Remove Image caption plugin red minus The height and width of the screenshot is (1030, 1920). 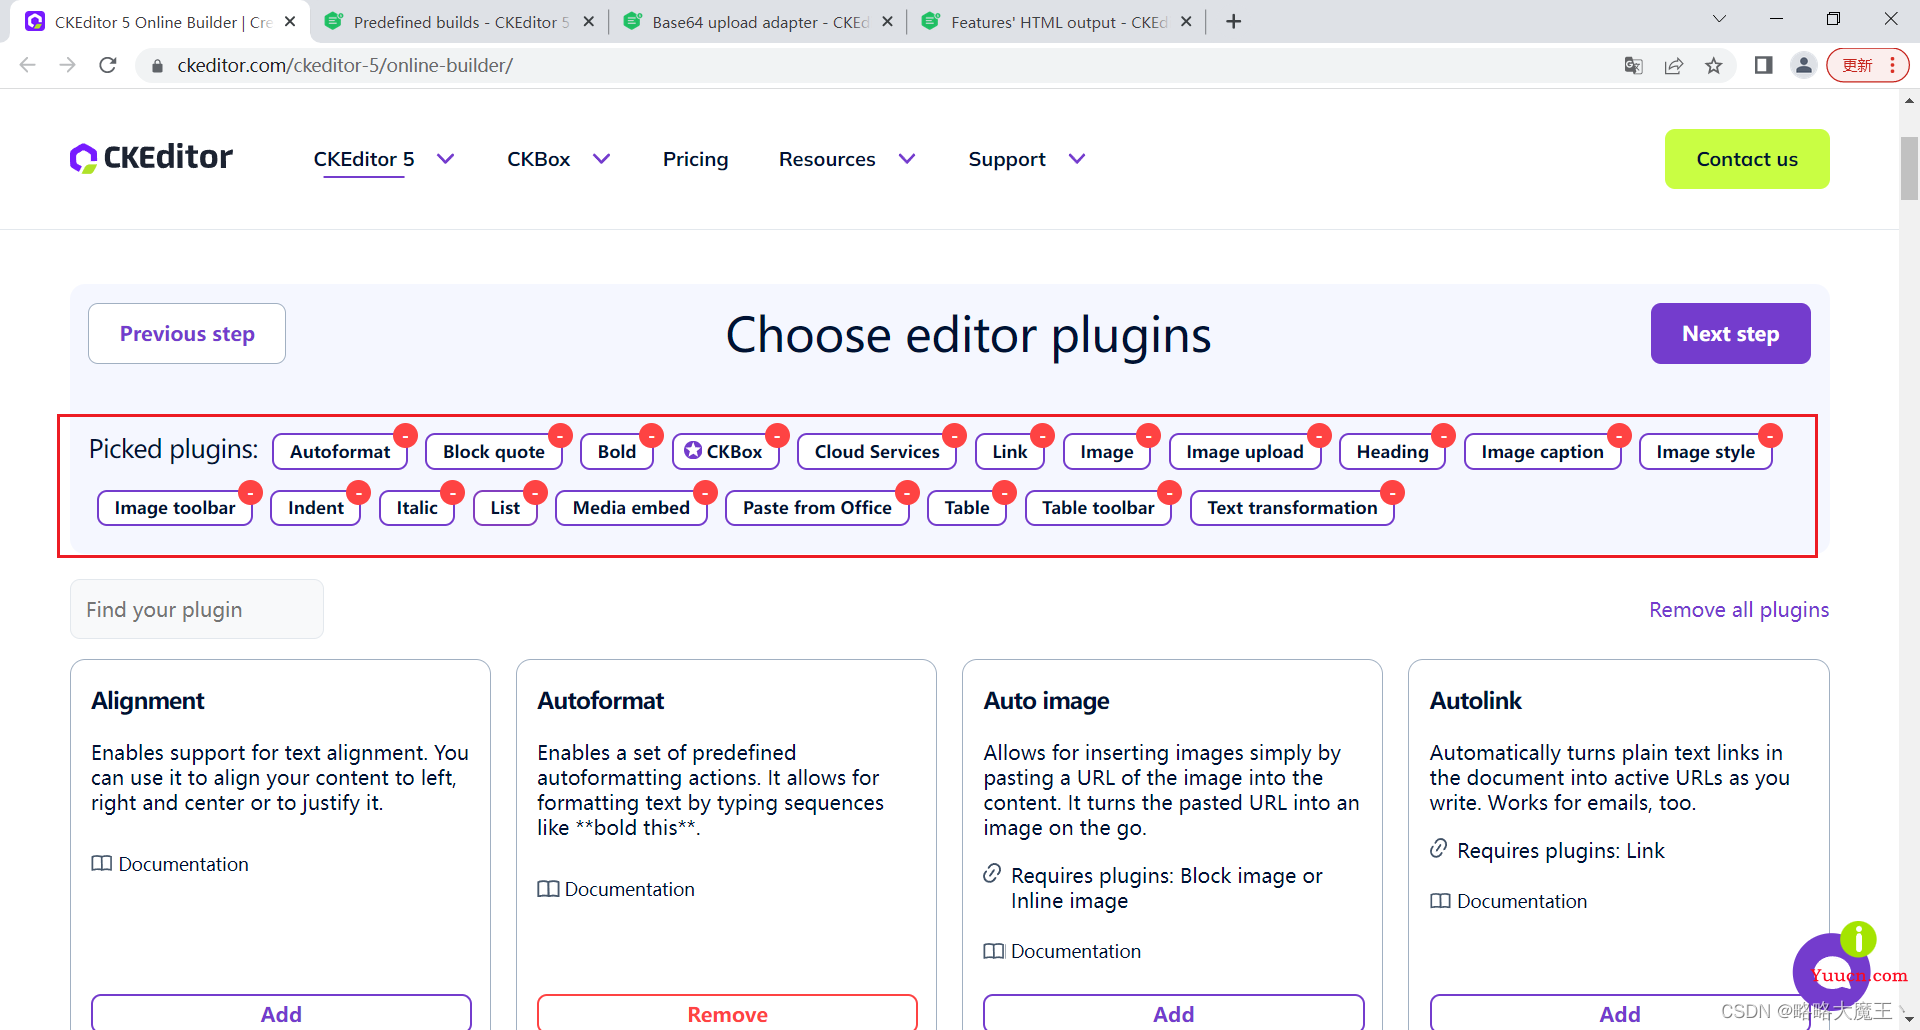(x=1619, y=435)
